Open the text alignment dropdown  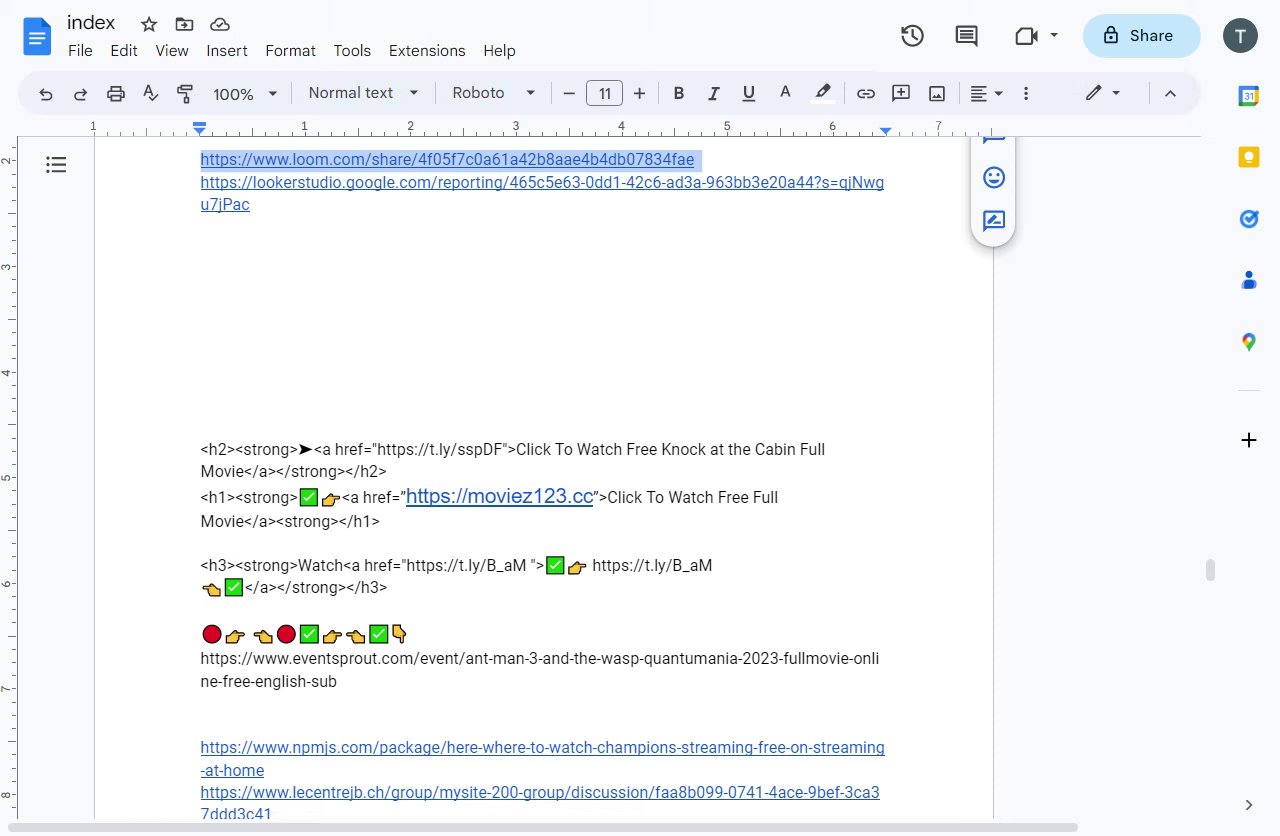[x=986, y=93]
